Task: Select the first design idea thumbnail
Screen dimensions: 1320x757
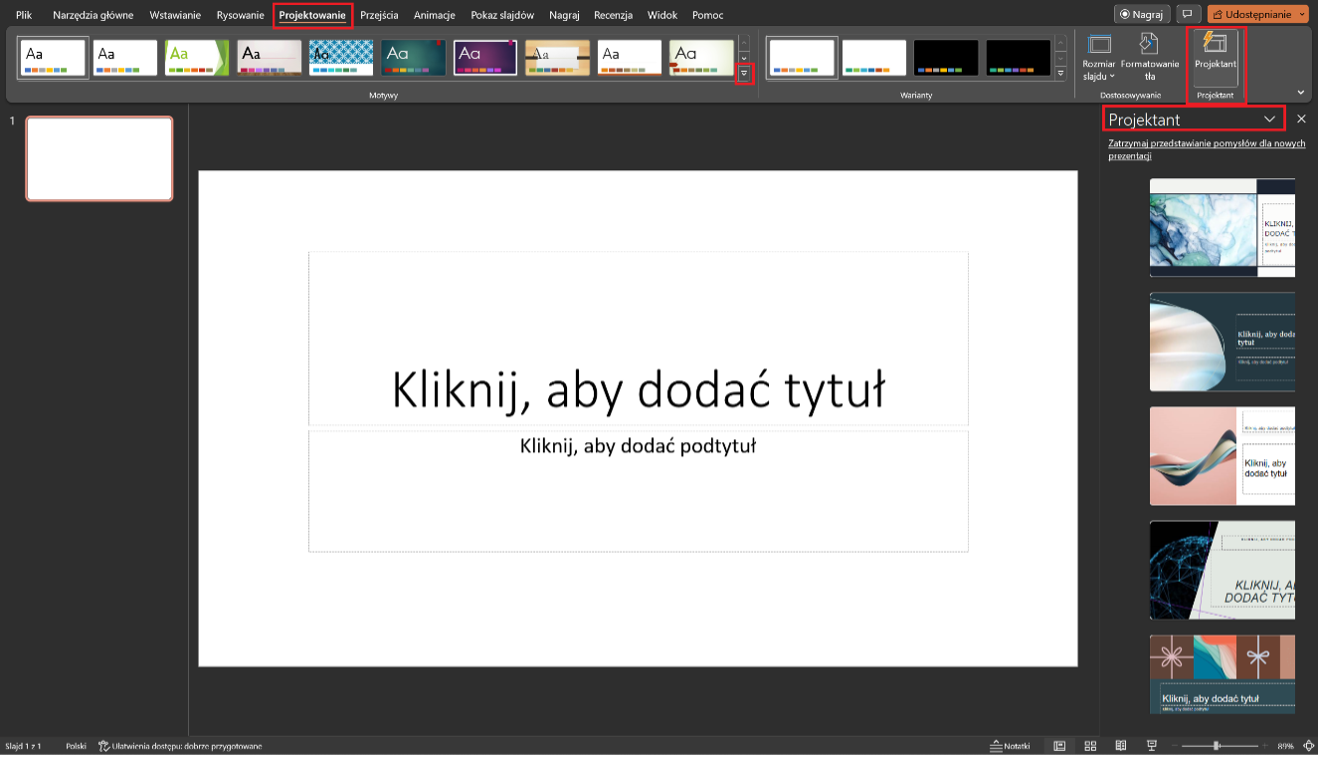Action: point(1222,228)
